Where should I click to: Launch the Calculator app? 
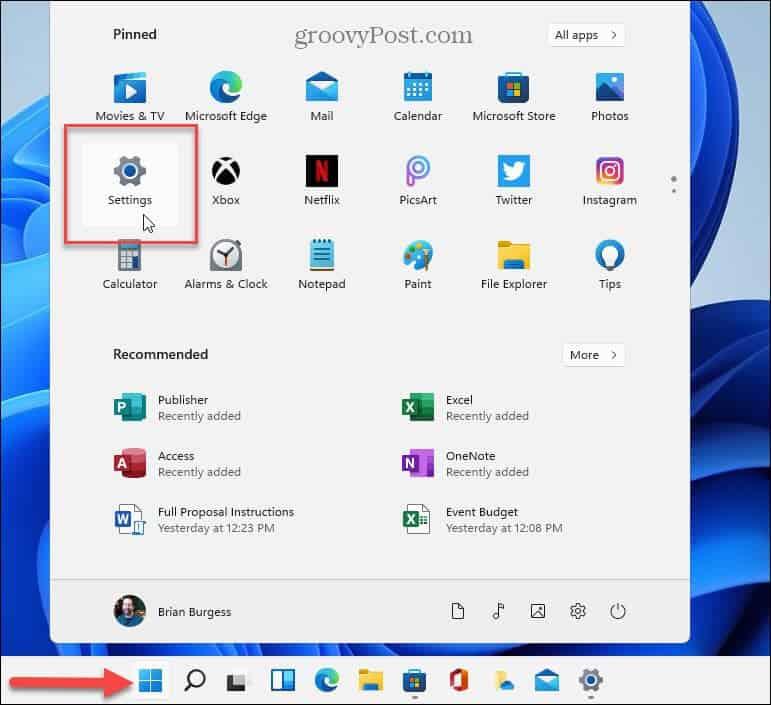[x=130, y=266]
